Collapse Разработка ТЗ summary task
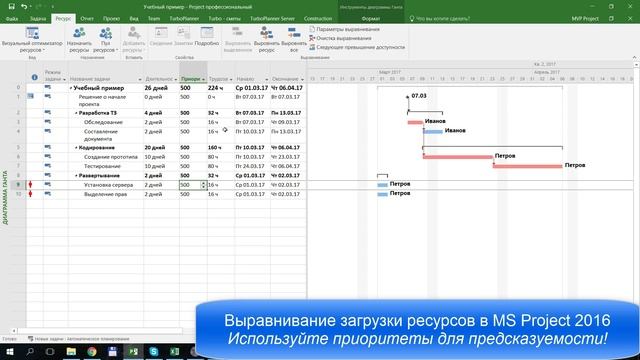The height and width of the screenshot is (360, 640). pyautogui.click(x=76, y=113)
